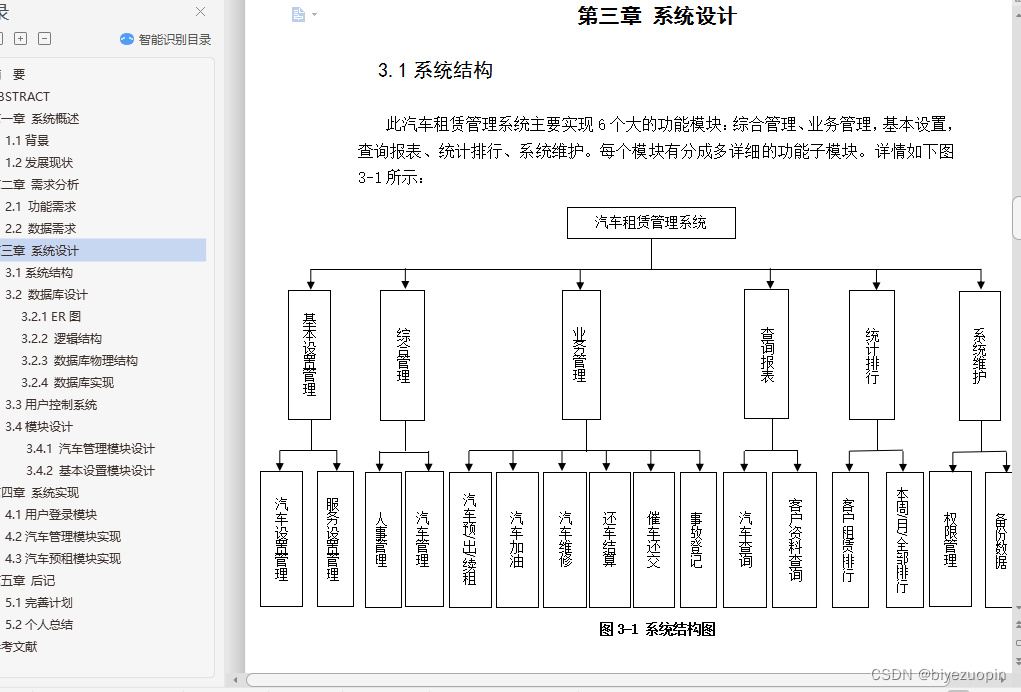This screenshot has height=692, width=1021.
Task: Click heading 第三章 系统设计
Action: click(657, 16)
